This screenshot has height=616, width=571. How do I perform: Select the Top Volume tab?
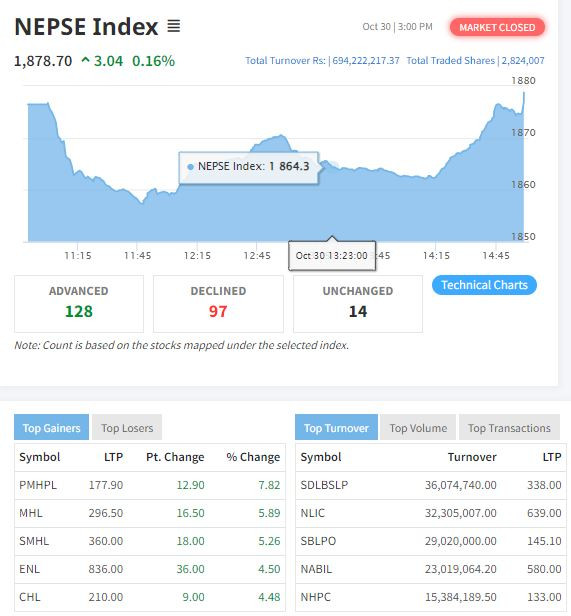click(418, 428)
